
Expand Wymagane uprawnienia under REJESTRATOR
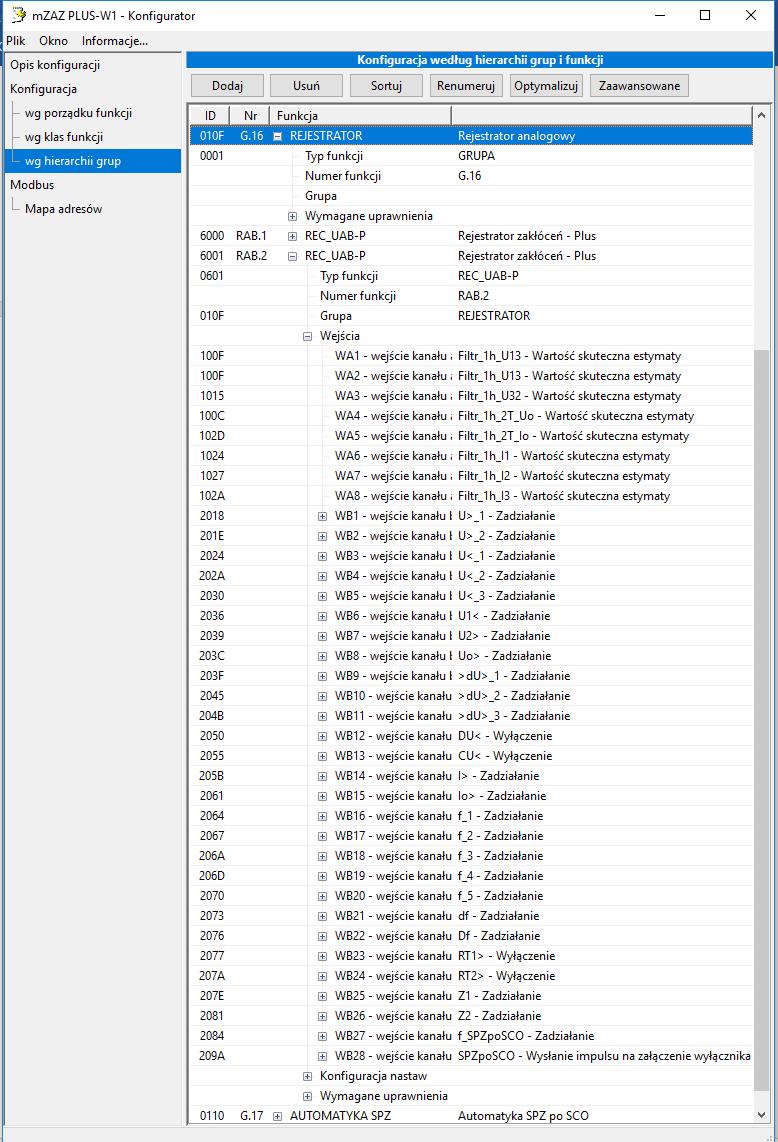pyautogui.click(x=292, y=216)
